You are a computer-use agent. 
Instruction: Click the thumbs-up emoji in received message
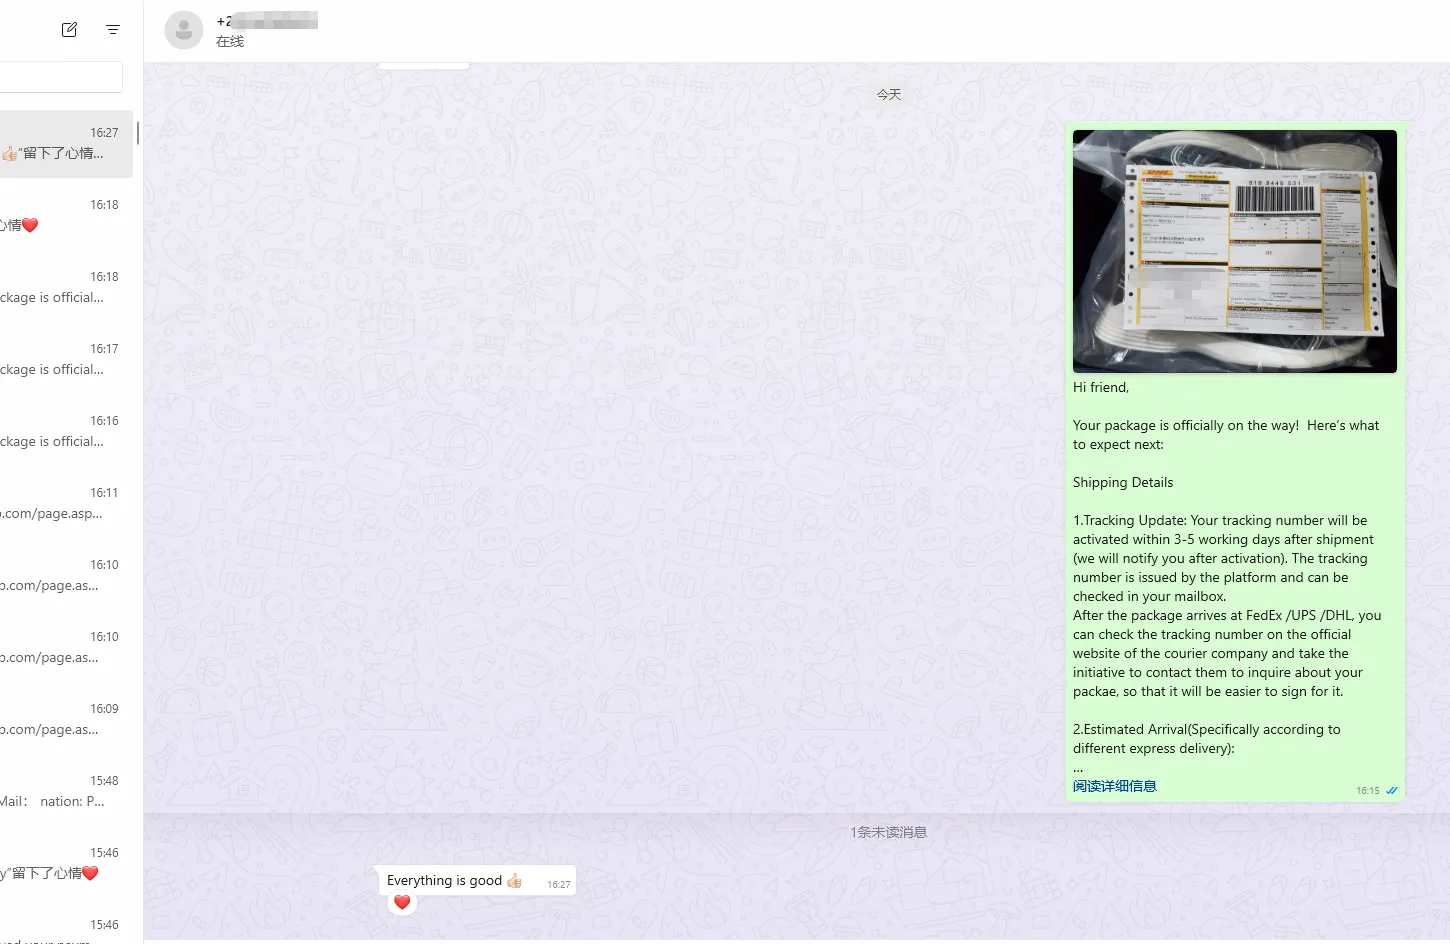tap(514, 881)
